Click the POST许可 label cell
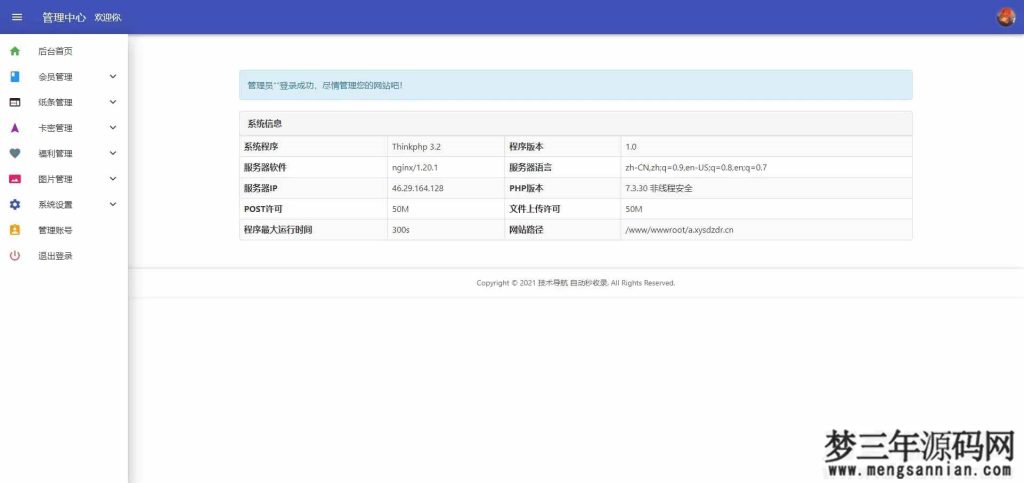This screenshot has width=1024, height=483. click(313, 210)
